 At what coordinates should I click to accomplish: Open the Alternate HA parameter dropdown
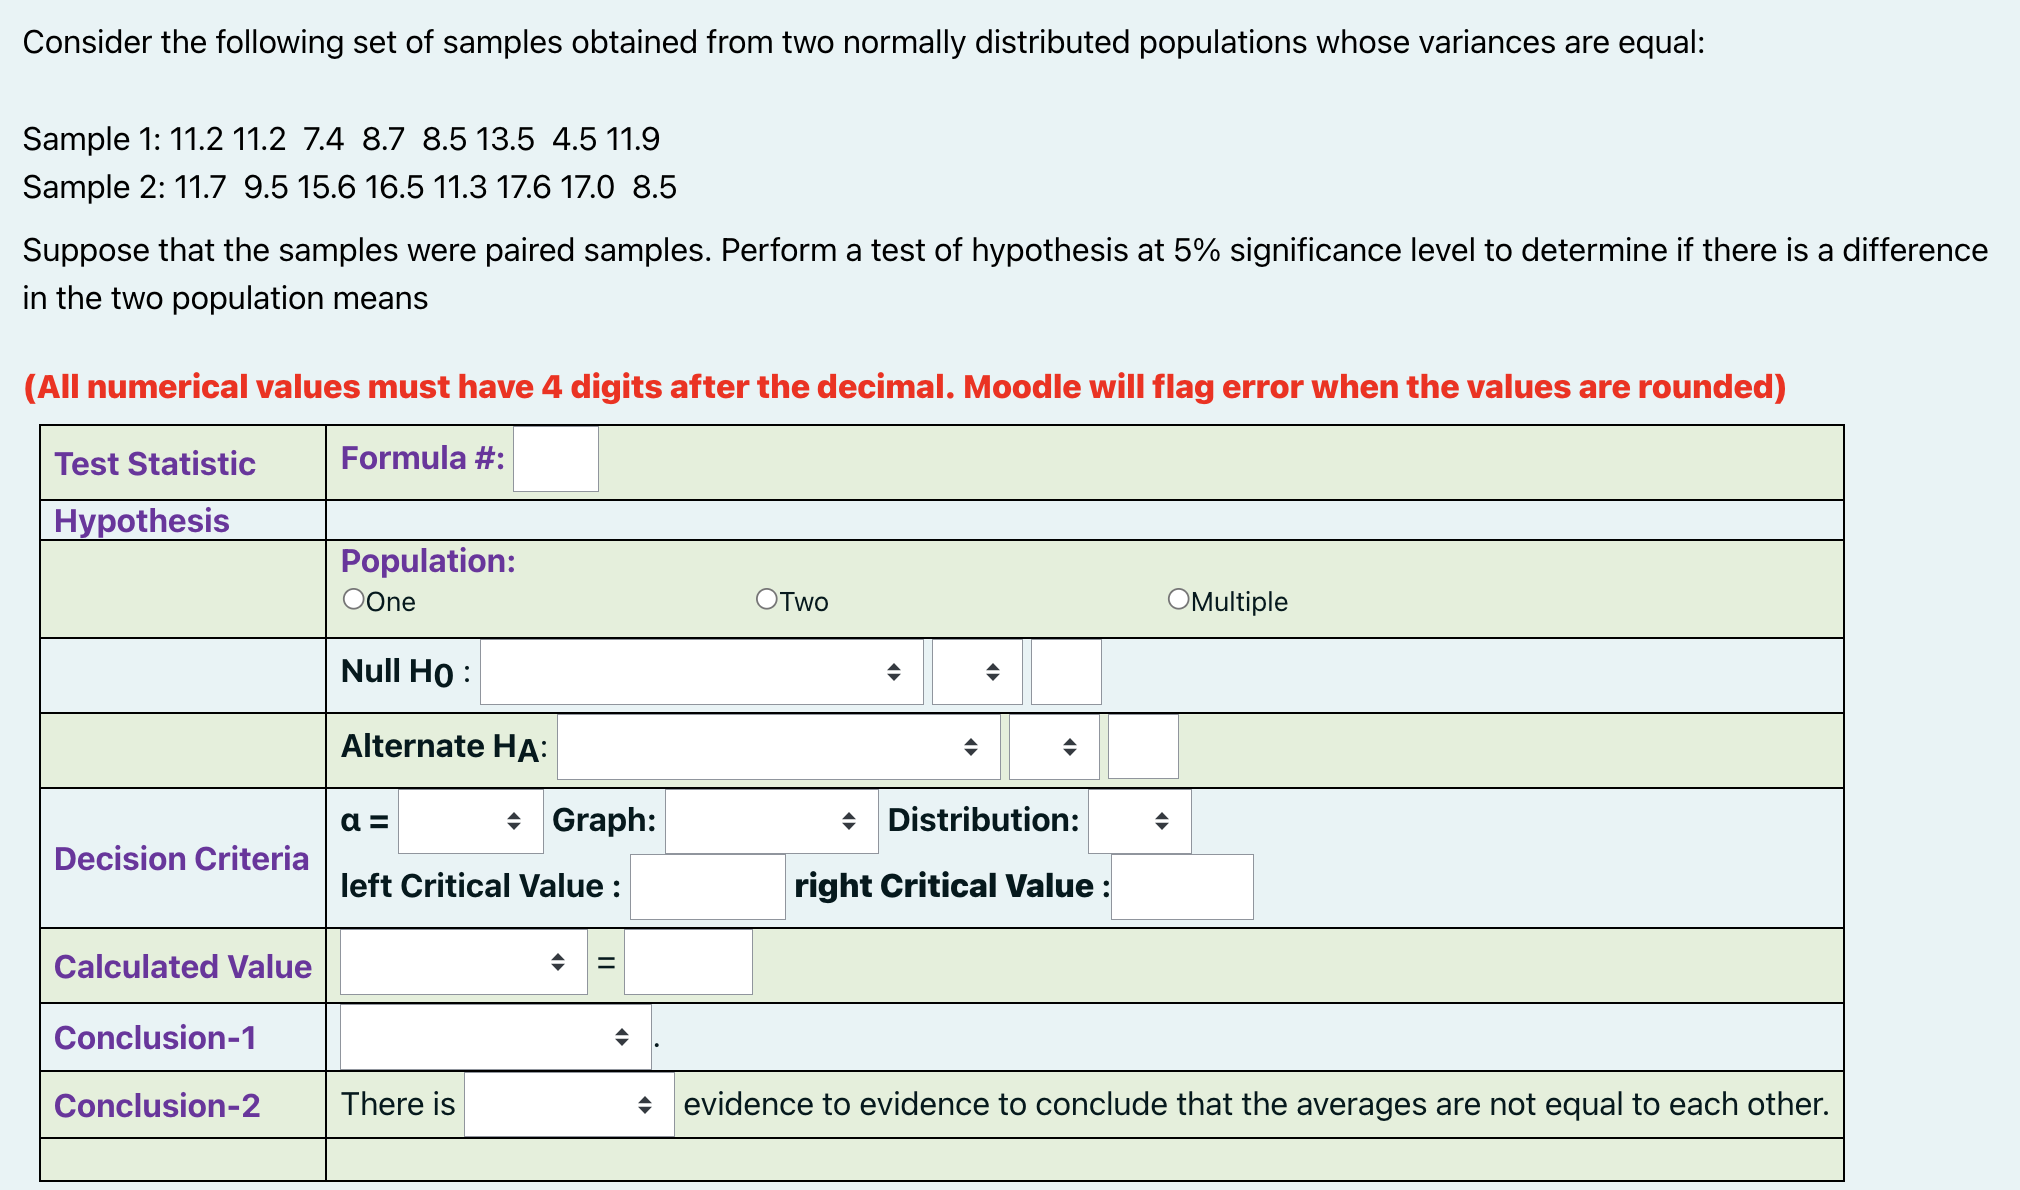point(778,747)
